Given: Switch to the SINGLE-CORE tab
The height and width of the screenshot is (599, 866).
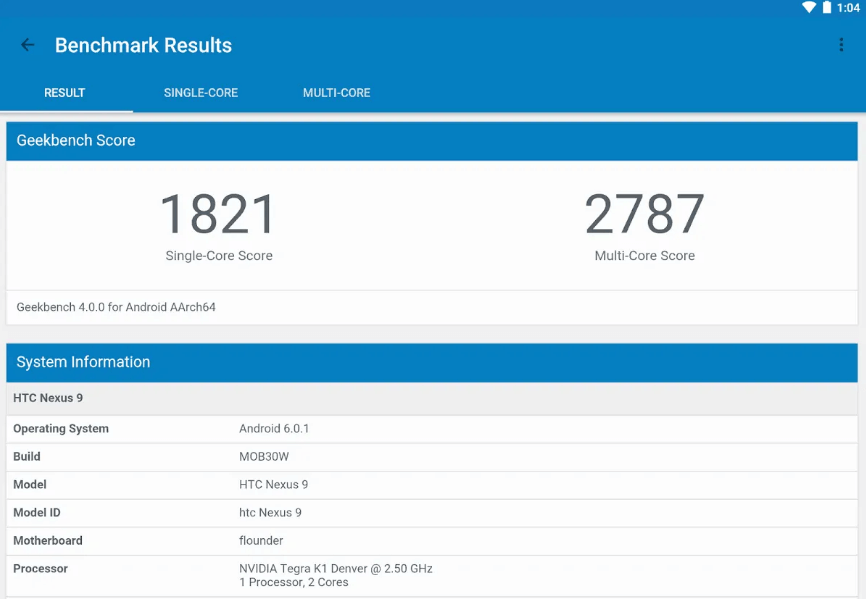Looking at the screenshot, I should click(x=201, y=93).
